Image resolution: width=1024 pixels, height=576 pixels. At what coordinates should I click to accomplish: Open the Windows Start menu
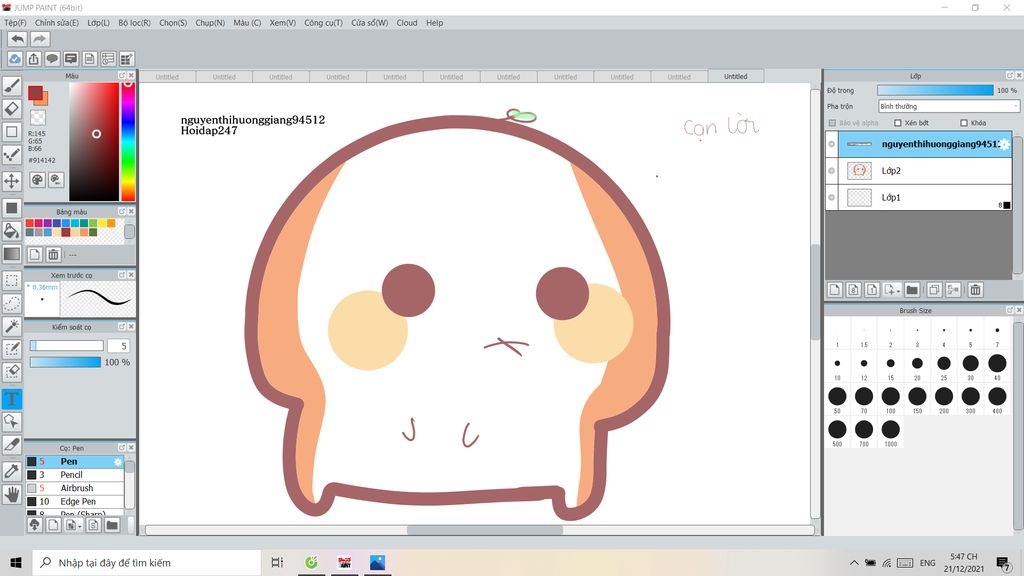[x=16, y=562]
